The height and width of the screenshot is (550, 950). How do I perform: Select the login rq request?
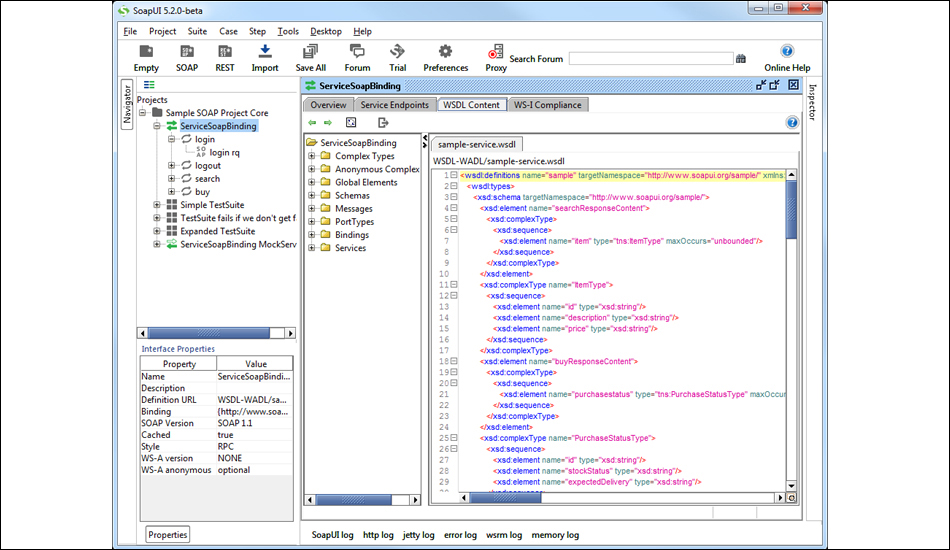click(224, 153)
